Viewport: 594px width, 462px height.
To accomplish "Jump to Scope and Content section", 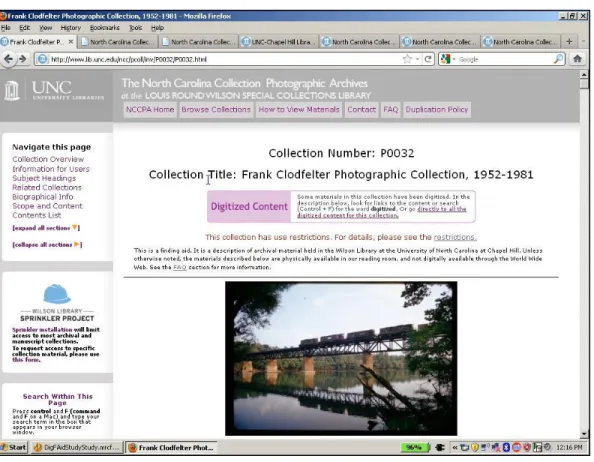I will pyautogui.click(x=47, y=206).
